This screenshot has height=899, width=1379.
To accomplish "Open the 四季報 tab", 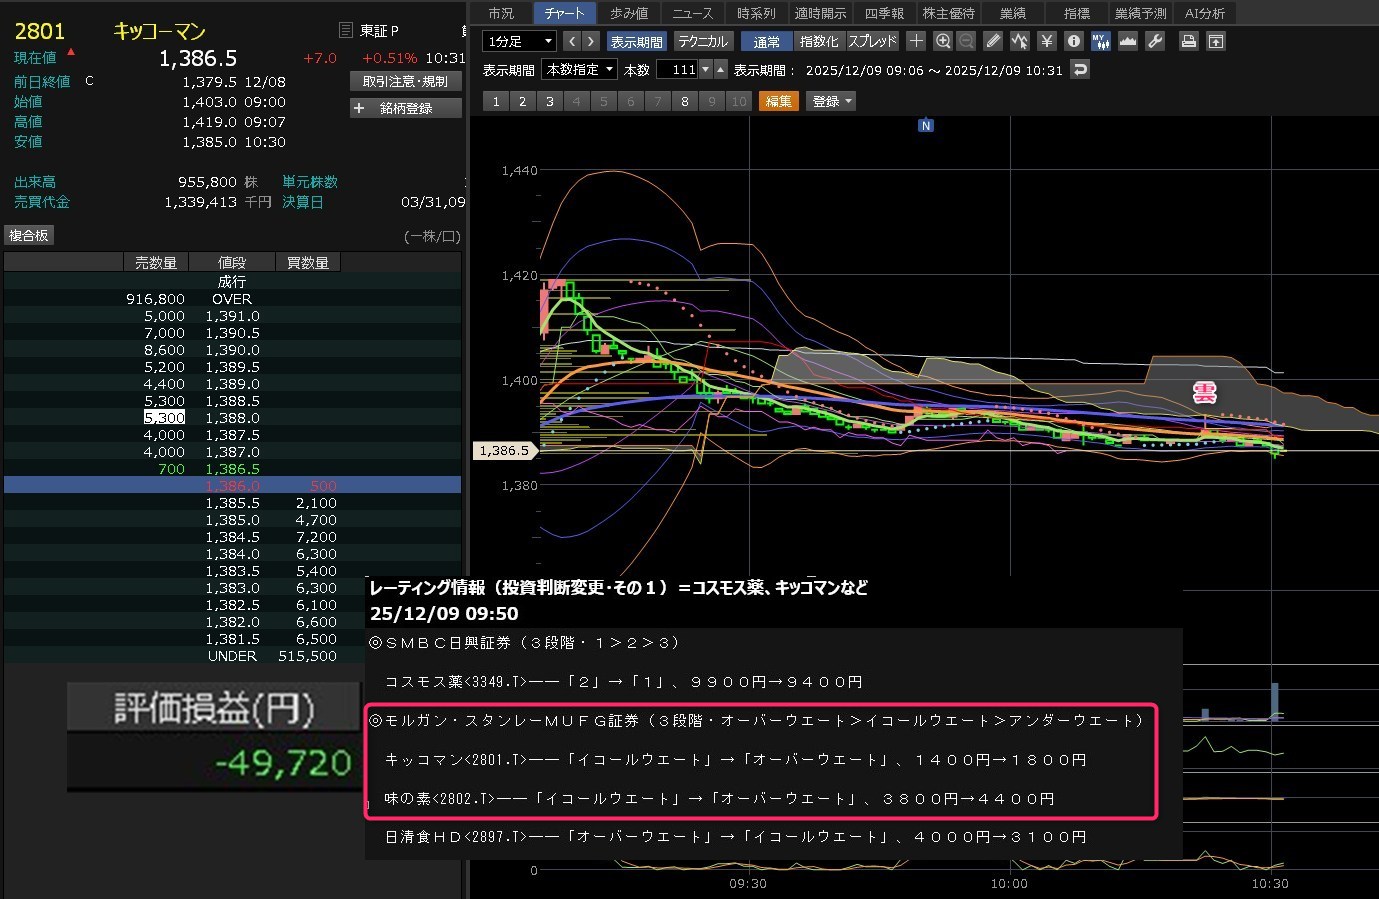I will point(883,13).
